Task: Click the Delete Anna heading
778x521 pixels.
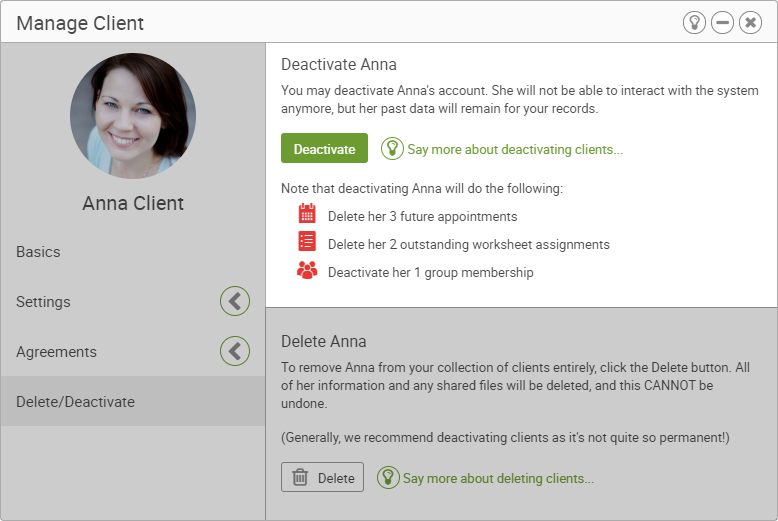Action: coord(324,341)
